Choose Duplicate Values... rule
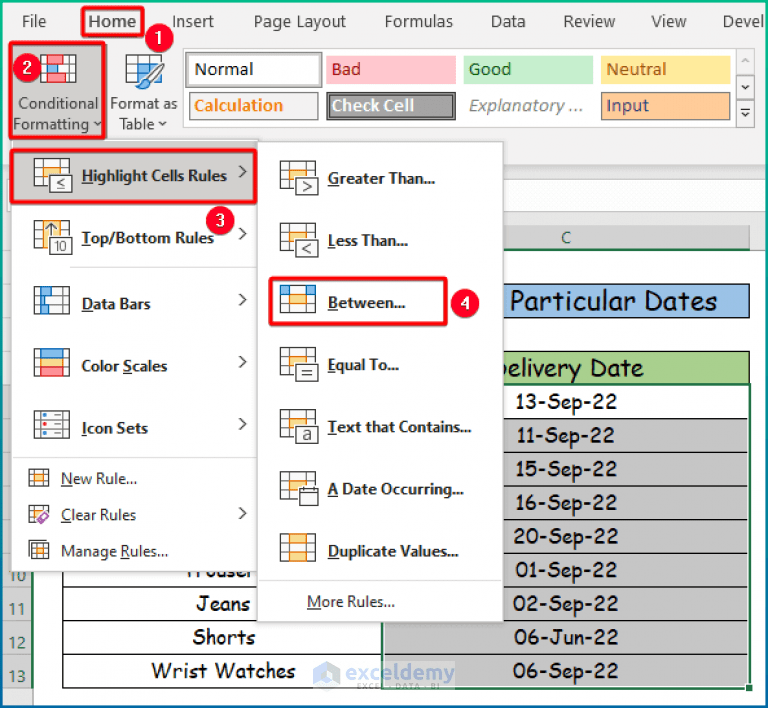Viewport: 768px width, 708px height. coord(381,551)
